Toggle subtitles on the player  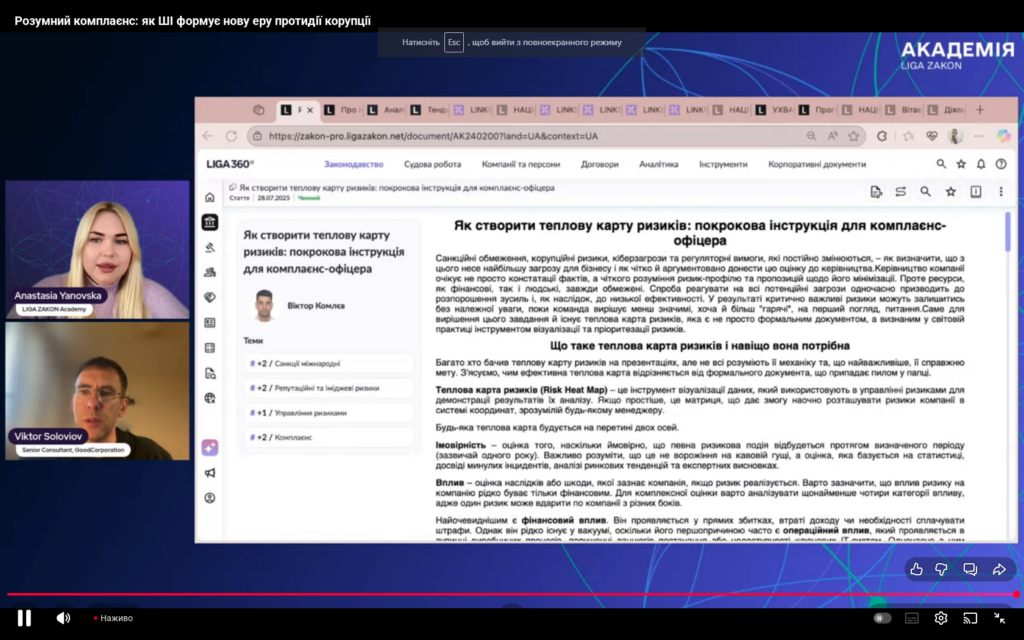[911, 618]
